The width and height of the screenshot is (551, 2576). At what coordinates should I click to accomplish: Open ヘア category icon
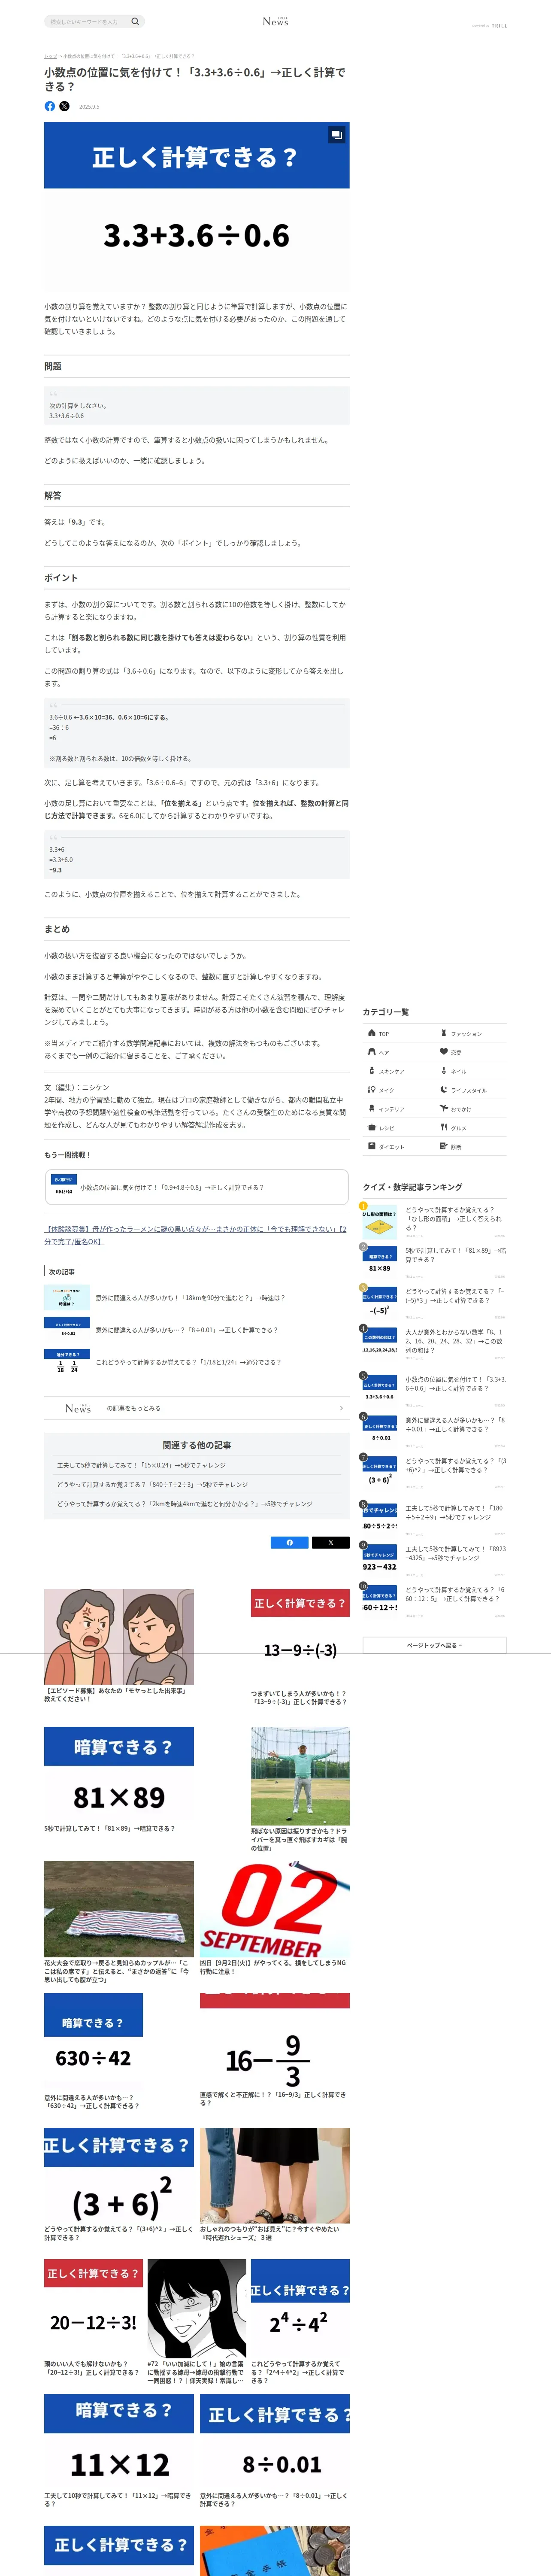[372, 1051]
